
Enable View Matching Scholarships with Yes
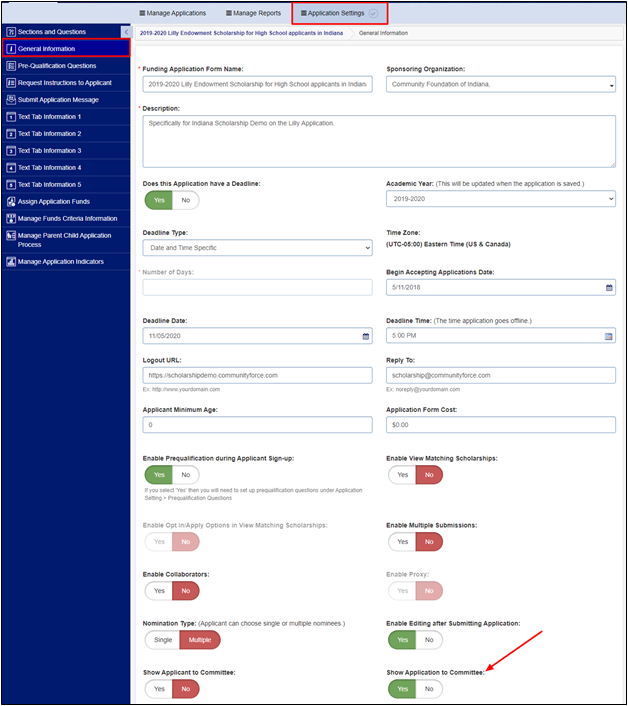(402, 475)
